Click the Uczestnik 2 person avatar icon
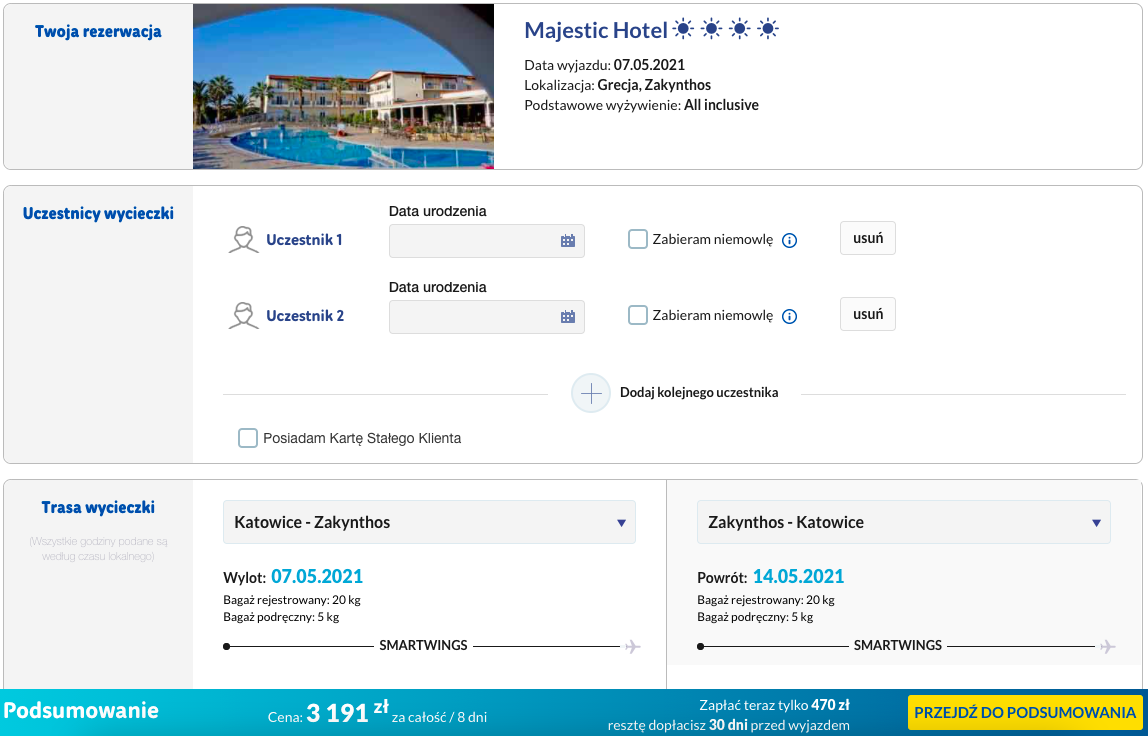The width and height of the screenshot is (1148, 736). tap(244, 316)
